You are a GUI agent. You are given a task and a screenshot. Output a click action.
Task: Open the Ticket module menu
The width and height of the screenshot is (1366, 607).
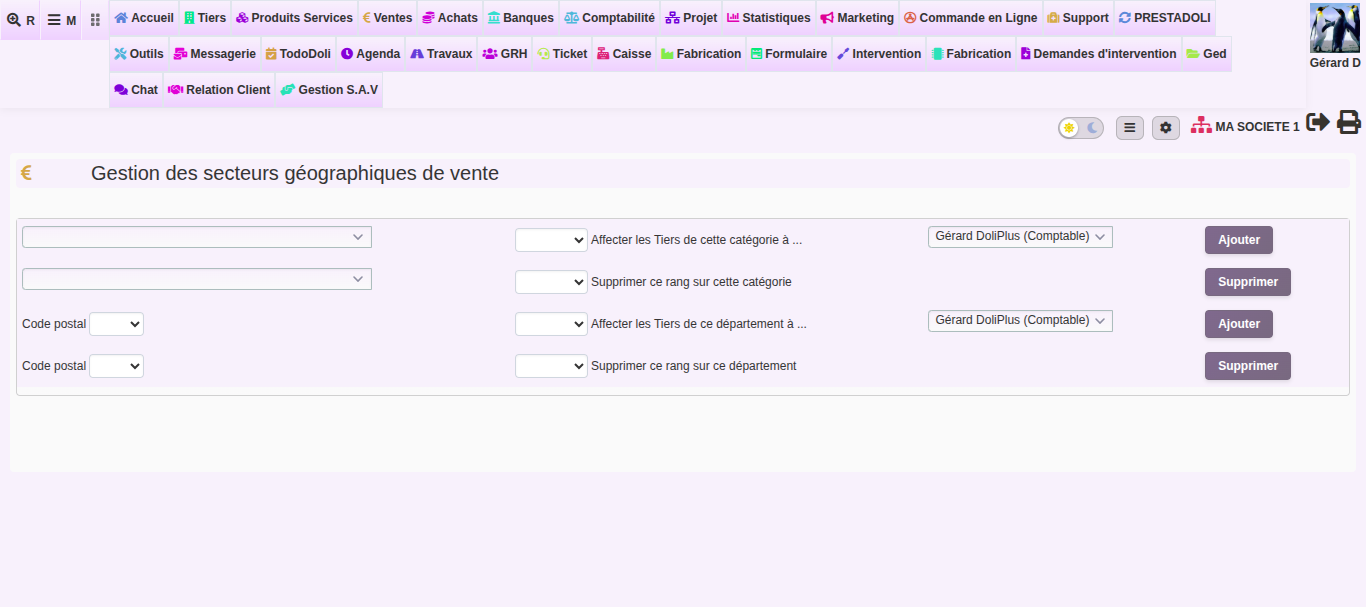pyautogui.click(x=562, y=54)
